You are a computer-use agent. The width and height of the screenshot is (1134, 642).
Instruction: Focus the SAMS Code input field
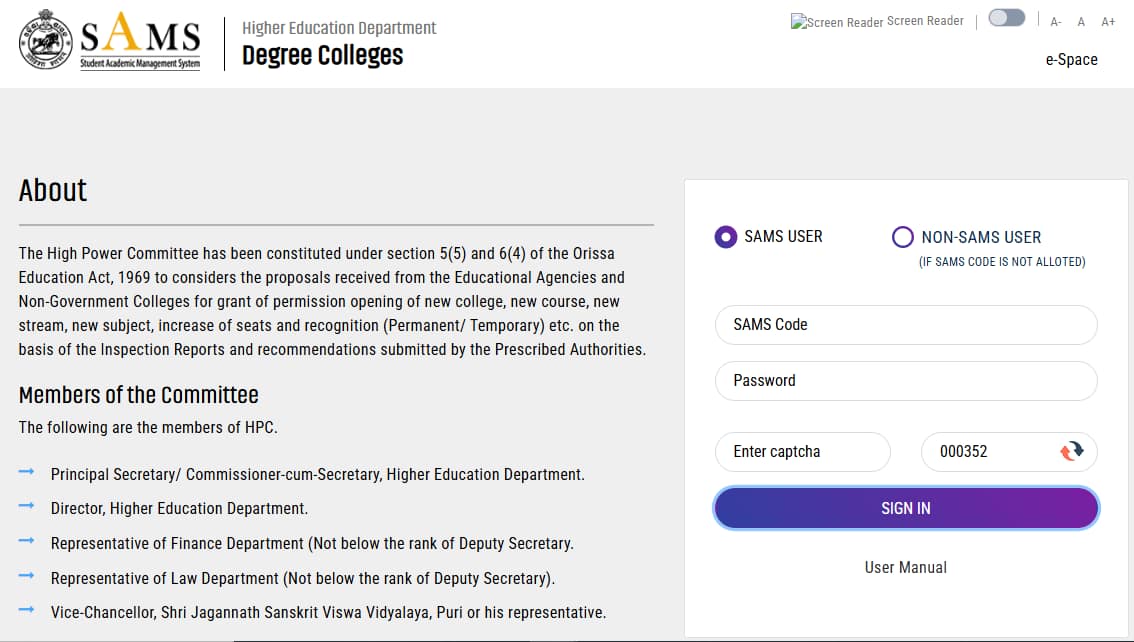(x=906, y=325)
